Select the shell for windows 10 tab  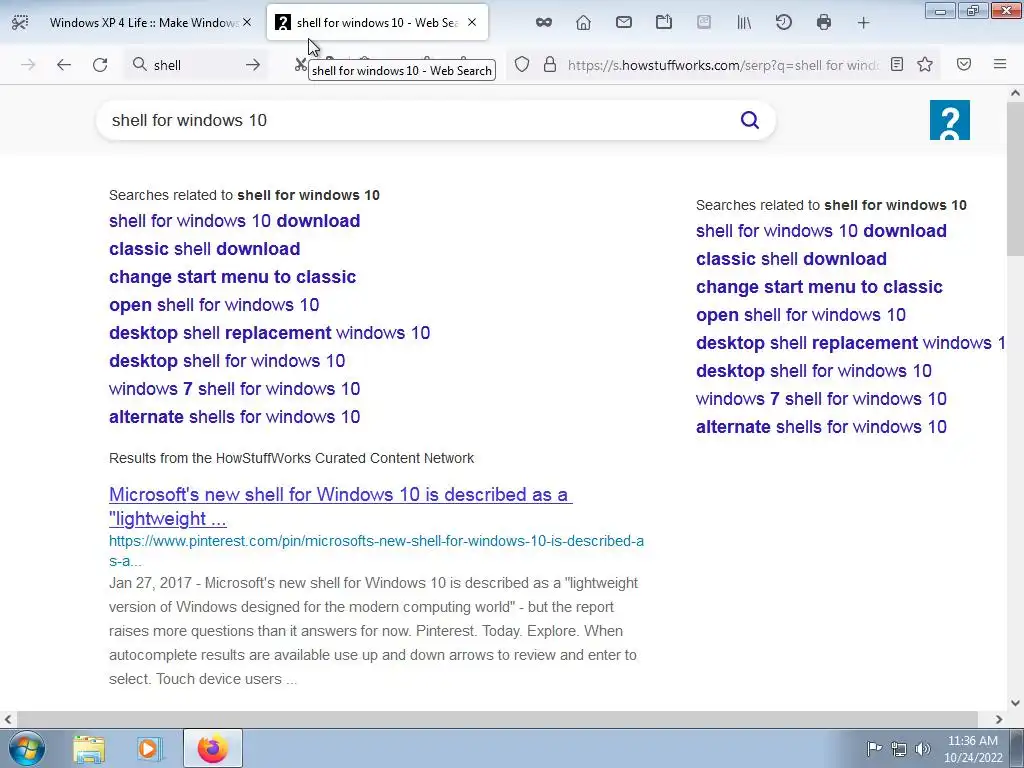click(x=377, y=23)
